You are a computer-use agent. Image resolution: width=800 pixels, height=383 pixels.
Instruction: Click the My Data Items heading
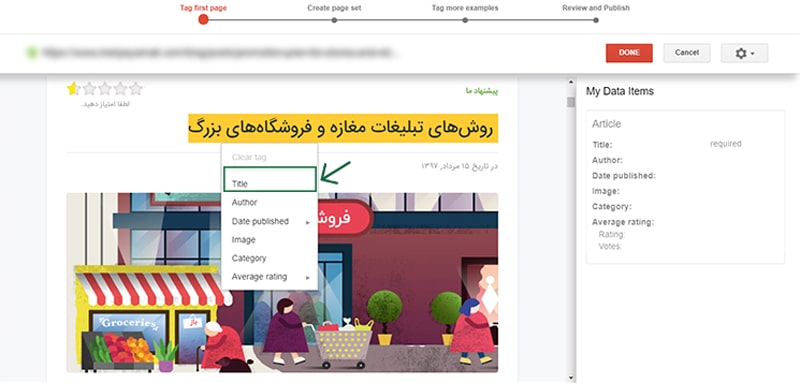click(620, 91)
